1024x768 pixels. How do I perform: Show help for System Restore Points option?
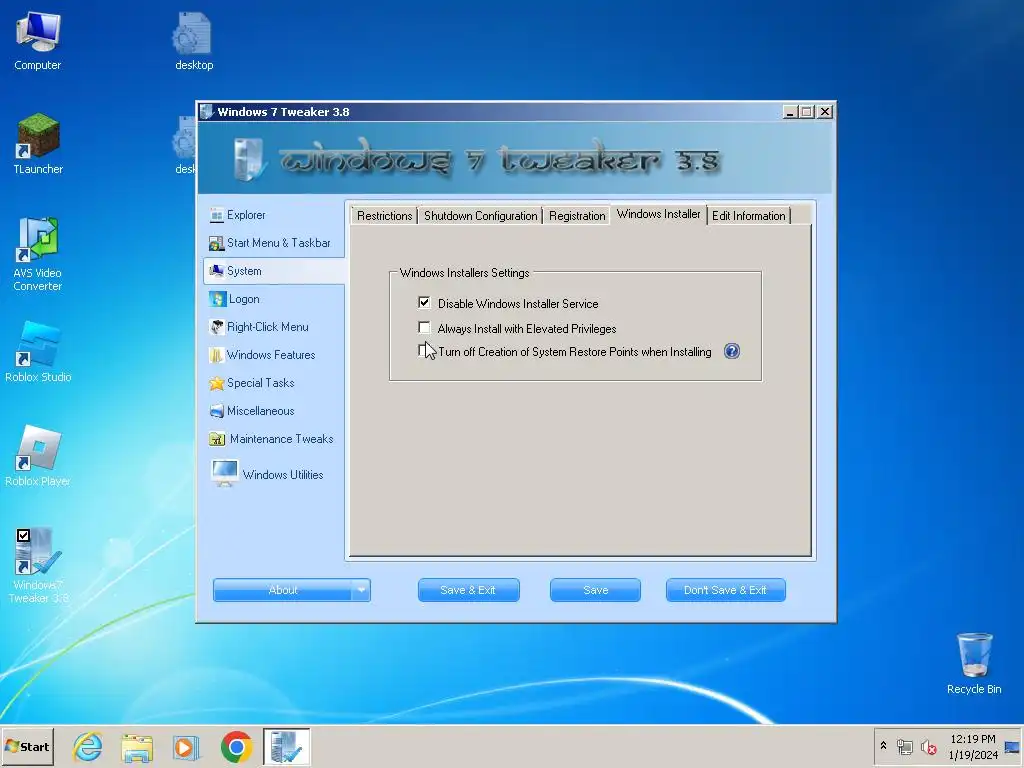click(731, 351)
